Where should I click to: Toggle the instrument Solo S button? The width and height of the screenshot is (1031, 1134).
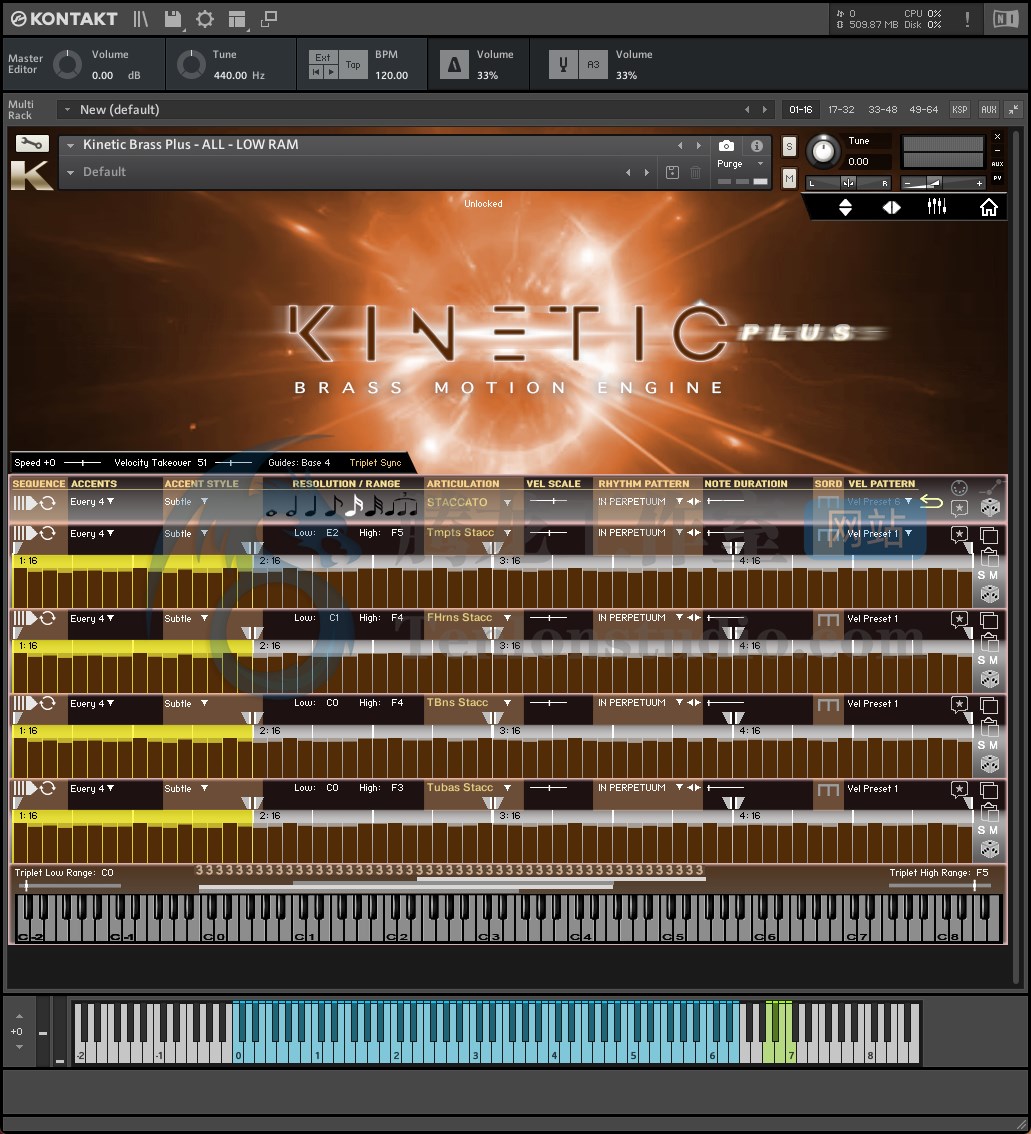click(789, 147)
